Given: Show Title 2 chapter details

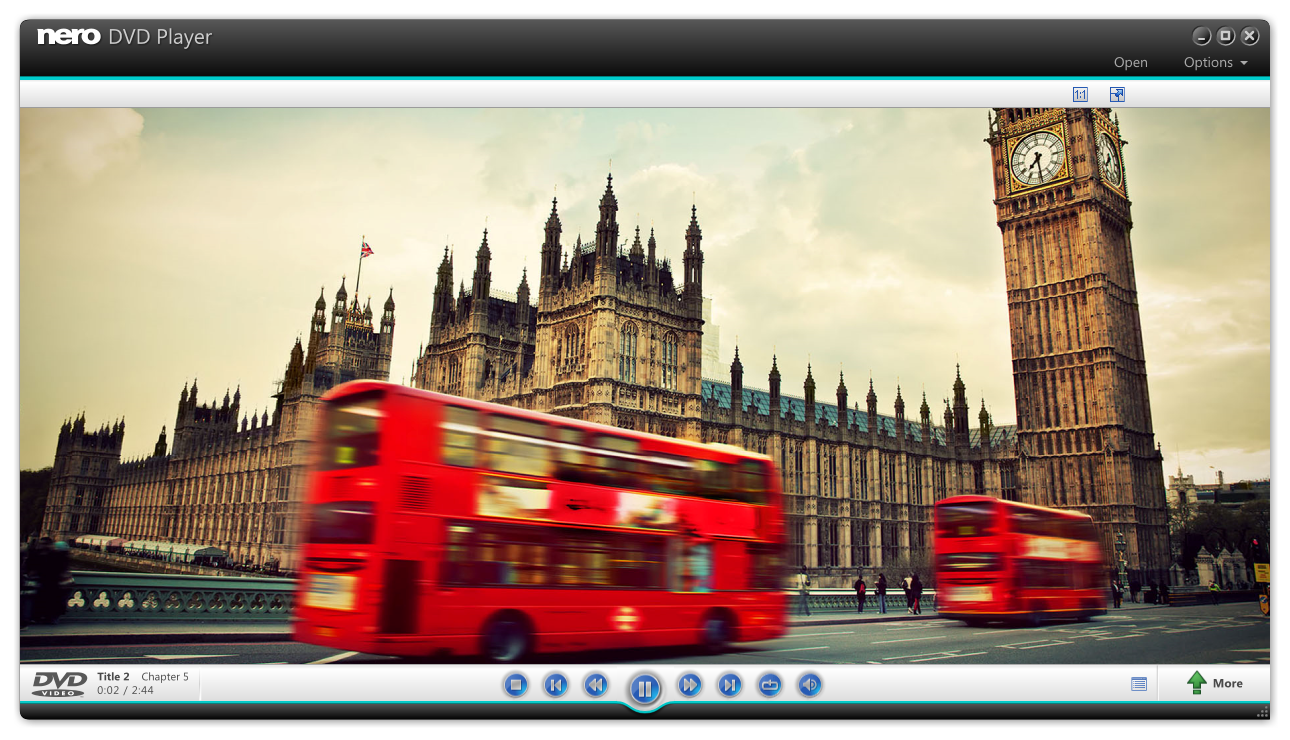Looking at the screenshot, I should [113, 676].
